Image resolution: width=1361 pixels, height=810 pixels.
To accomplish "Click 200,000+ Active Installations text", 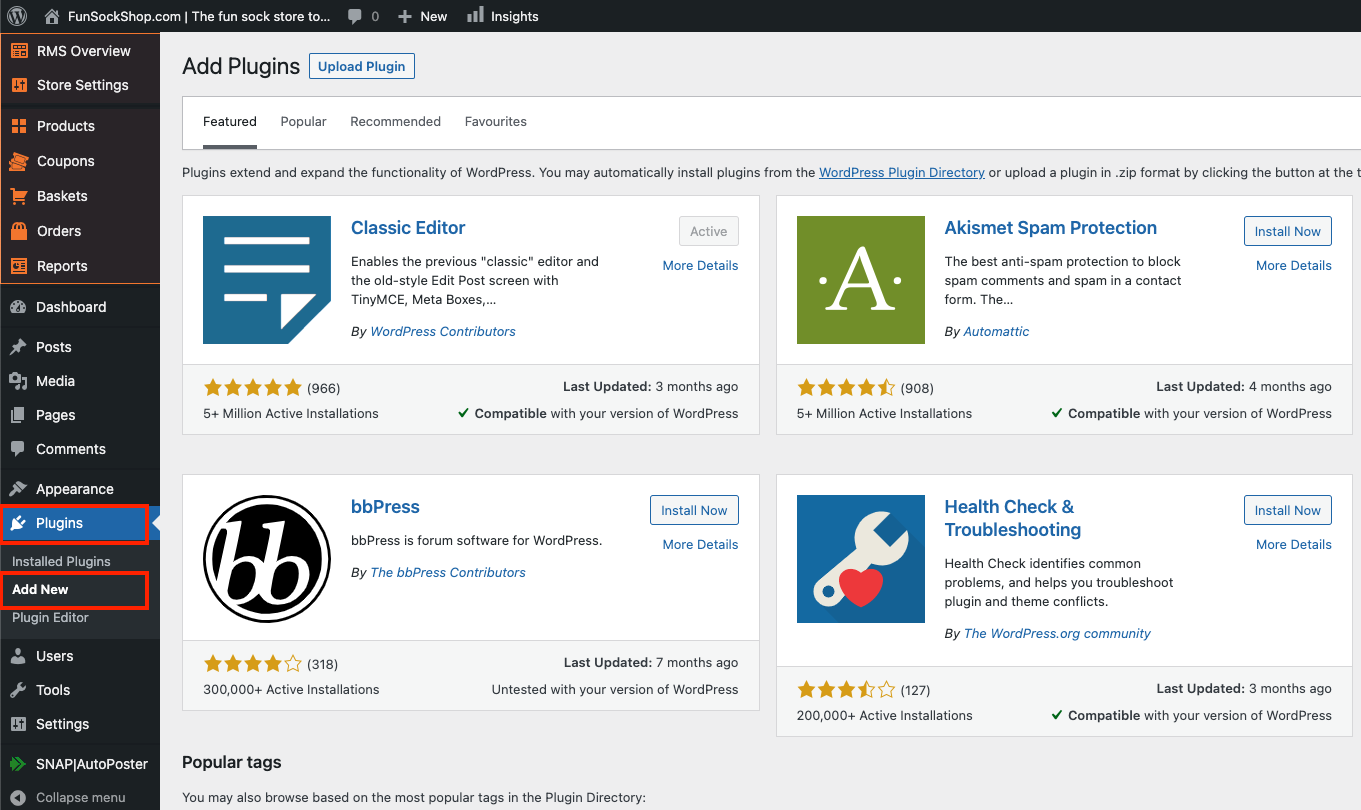I will tap(885, 716).
